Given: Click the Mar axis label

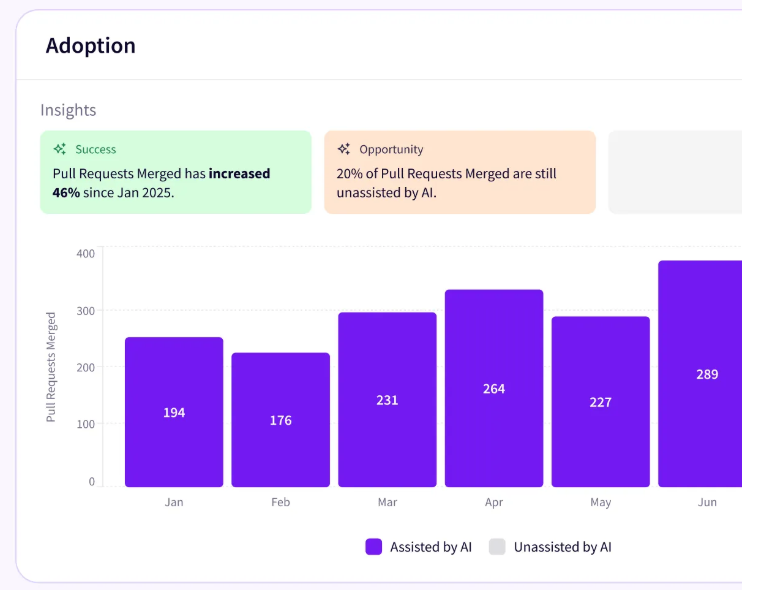Looking at the screenshot, I should coord(387,502).
